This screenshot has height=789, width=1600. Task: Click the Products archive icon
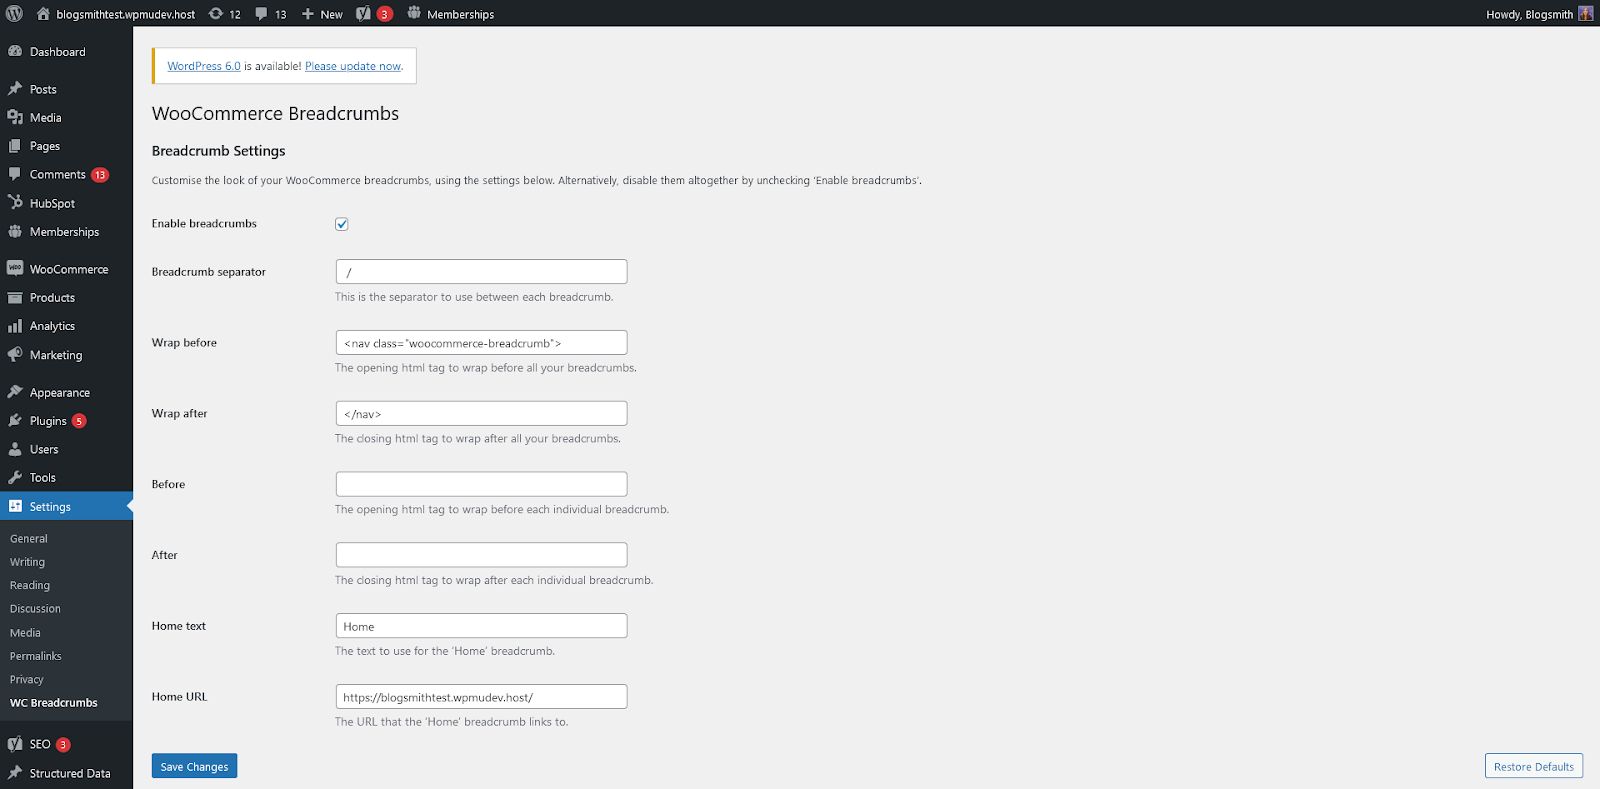click(15, 297)
